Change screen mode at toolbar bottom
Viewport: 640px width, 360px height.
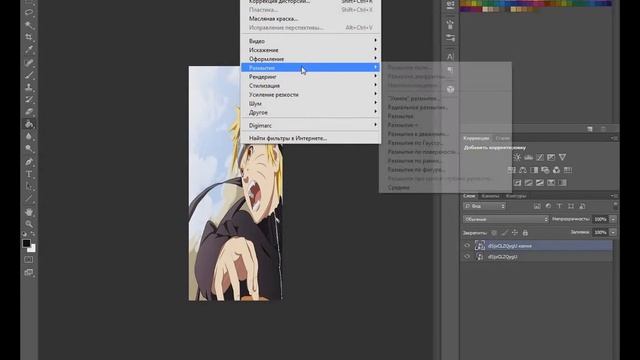(x=29, y=272)
